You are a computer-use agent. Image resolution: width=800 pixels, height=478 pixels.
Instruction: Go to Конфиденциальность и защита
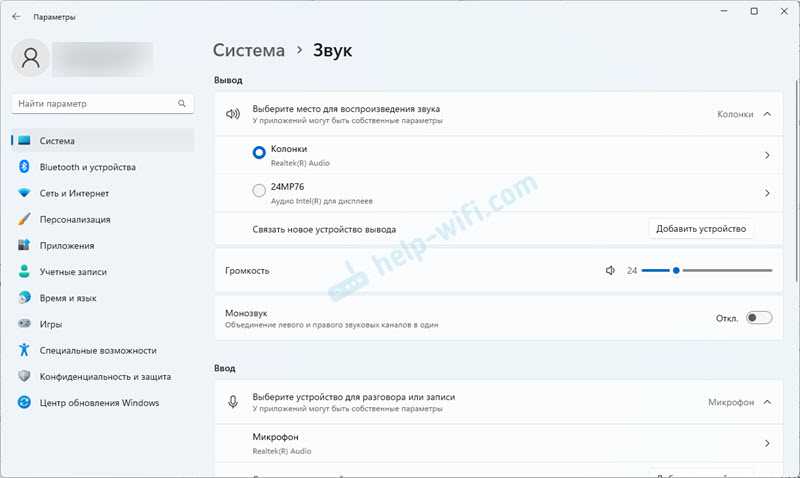coord(103,376)
